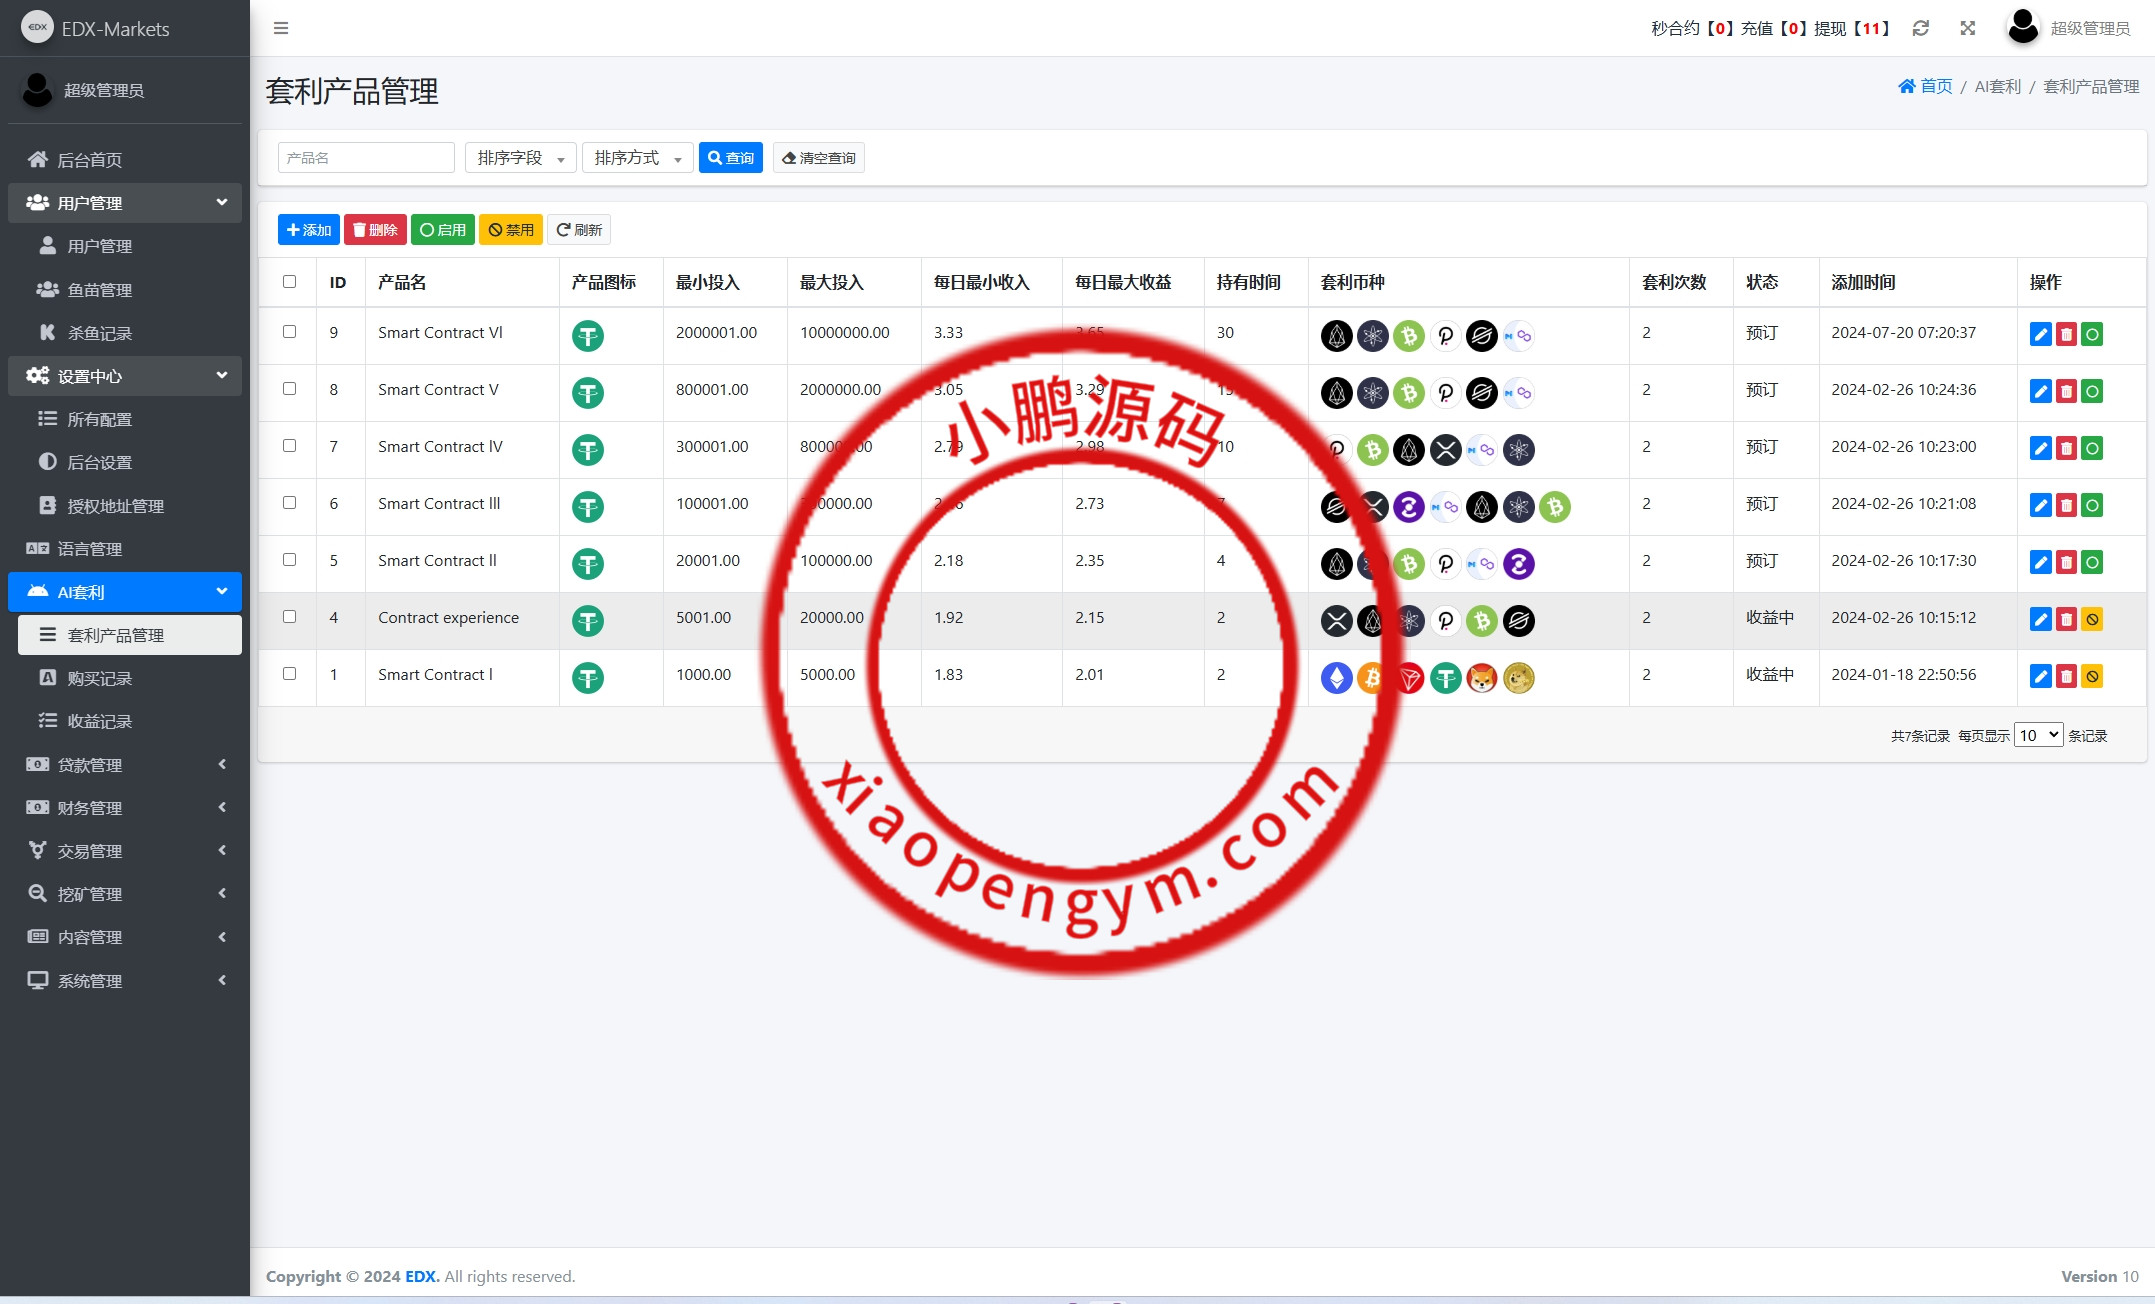Image resolution: width=2155 pixels, height=1304 pixels.
Task: Click the 清空查询 clear query button
Action: tap(818, 158)
